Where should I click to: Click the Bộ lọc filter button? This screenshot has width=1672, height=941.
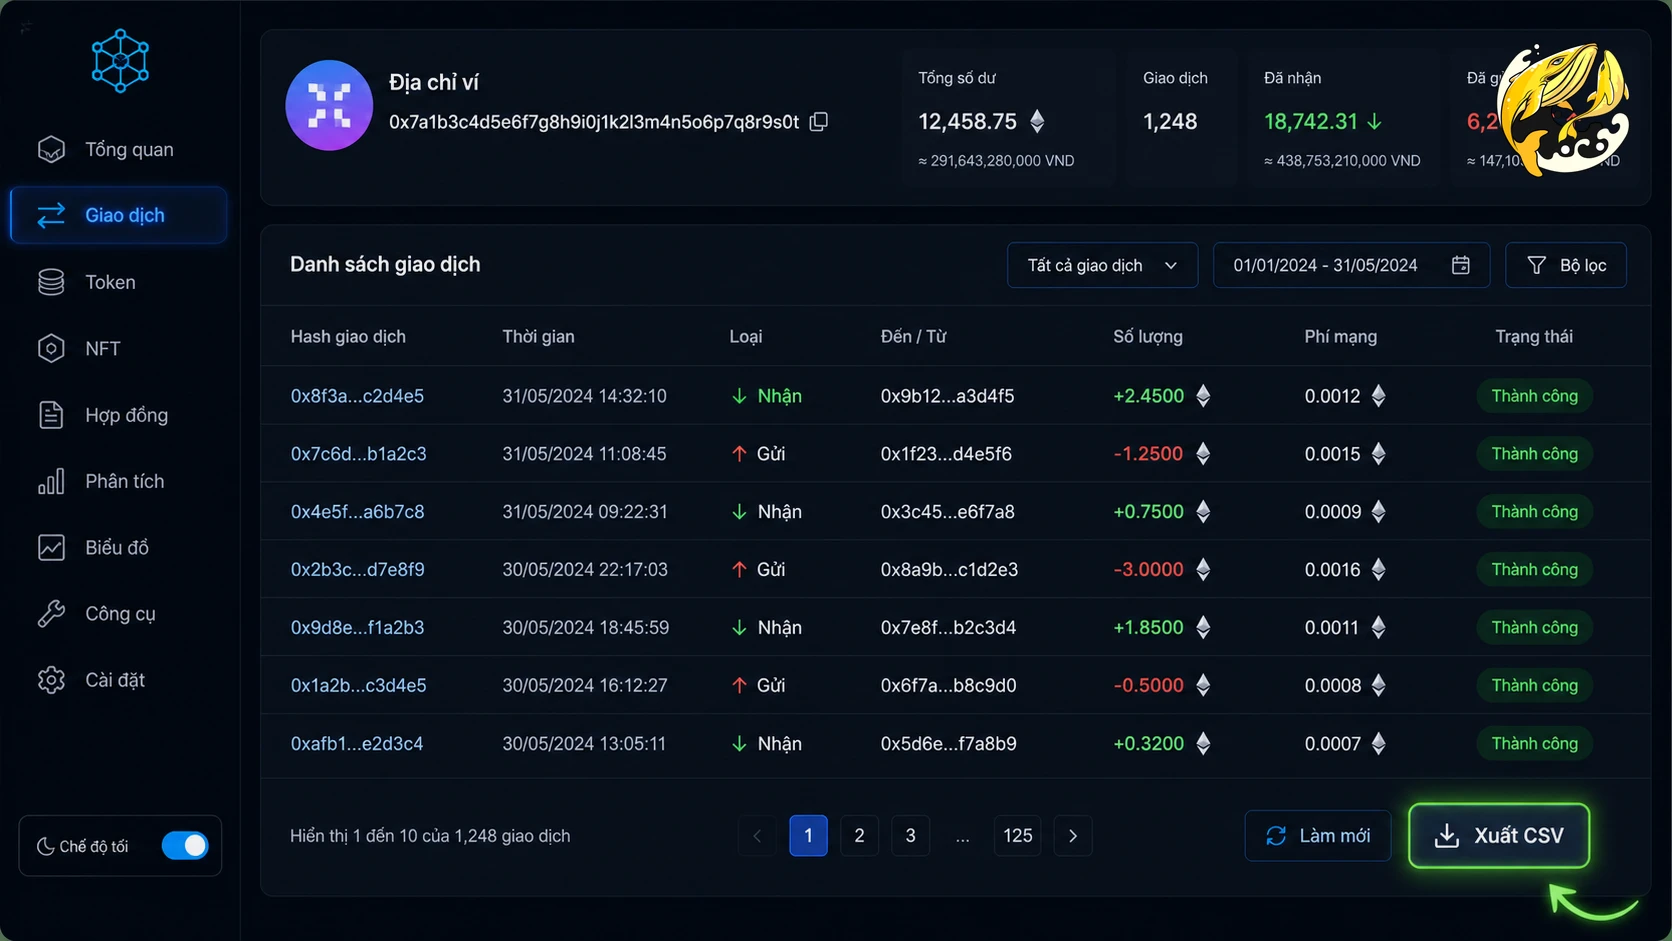(1566, 265)
